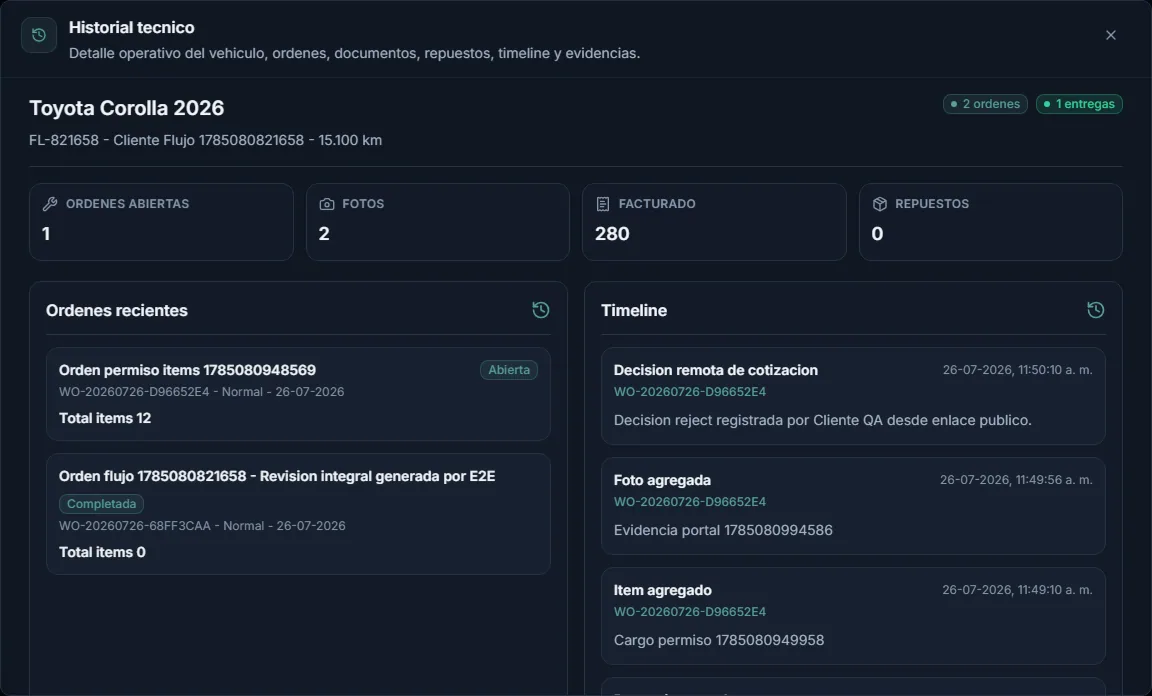Click the Decision remota de cotizacion timeline title

point(716,370)
